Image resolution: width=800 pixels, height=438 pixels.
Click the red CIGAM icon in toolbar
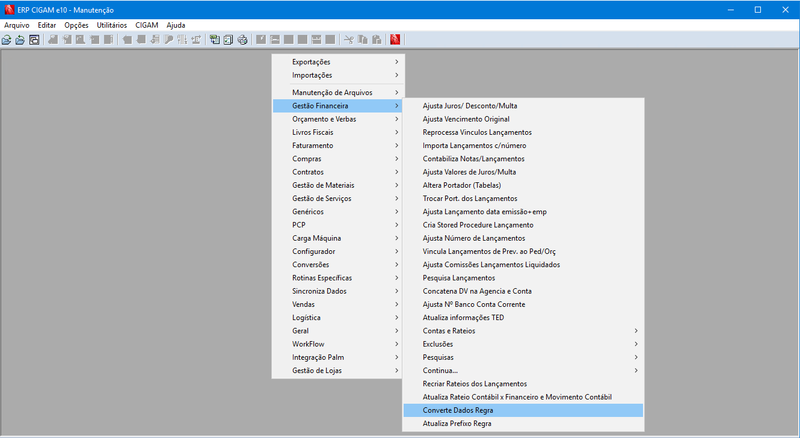coord(395,39)
